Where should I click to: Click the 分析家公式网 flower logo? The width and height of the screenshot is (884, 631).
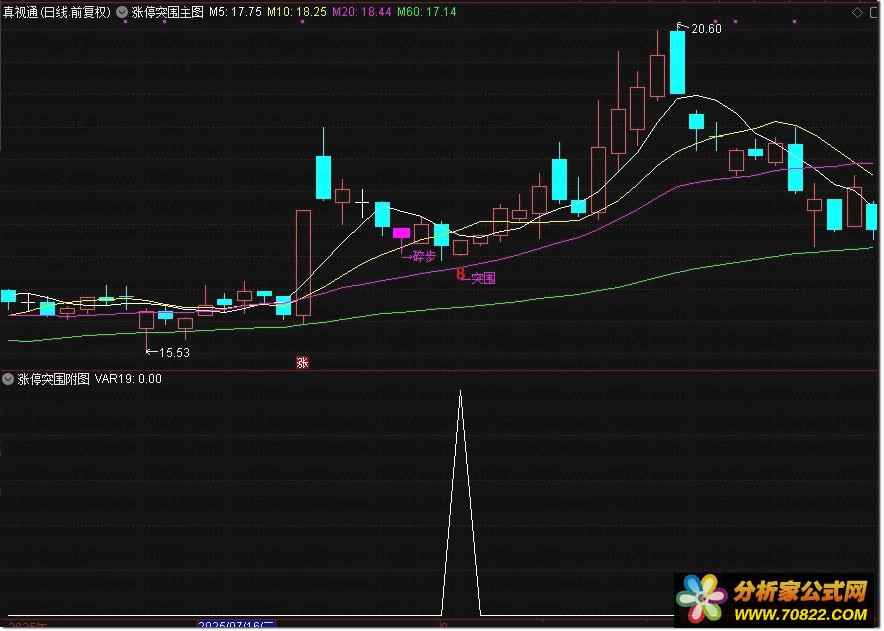coord(701,598)
